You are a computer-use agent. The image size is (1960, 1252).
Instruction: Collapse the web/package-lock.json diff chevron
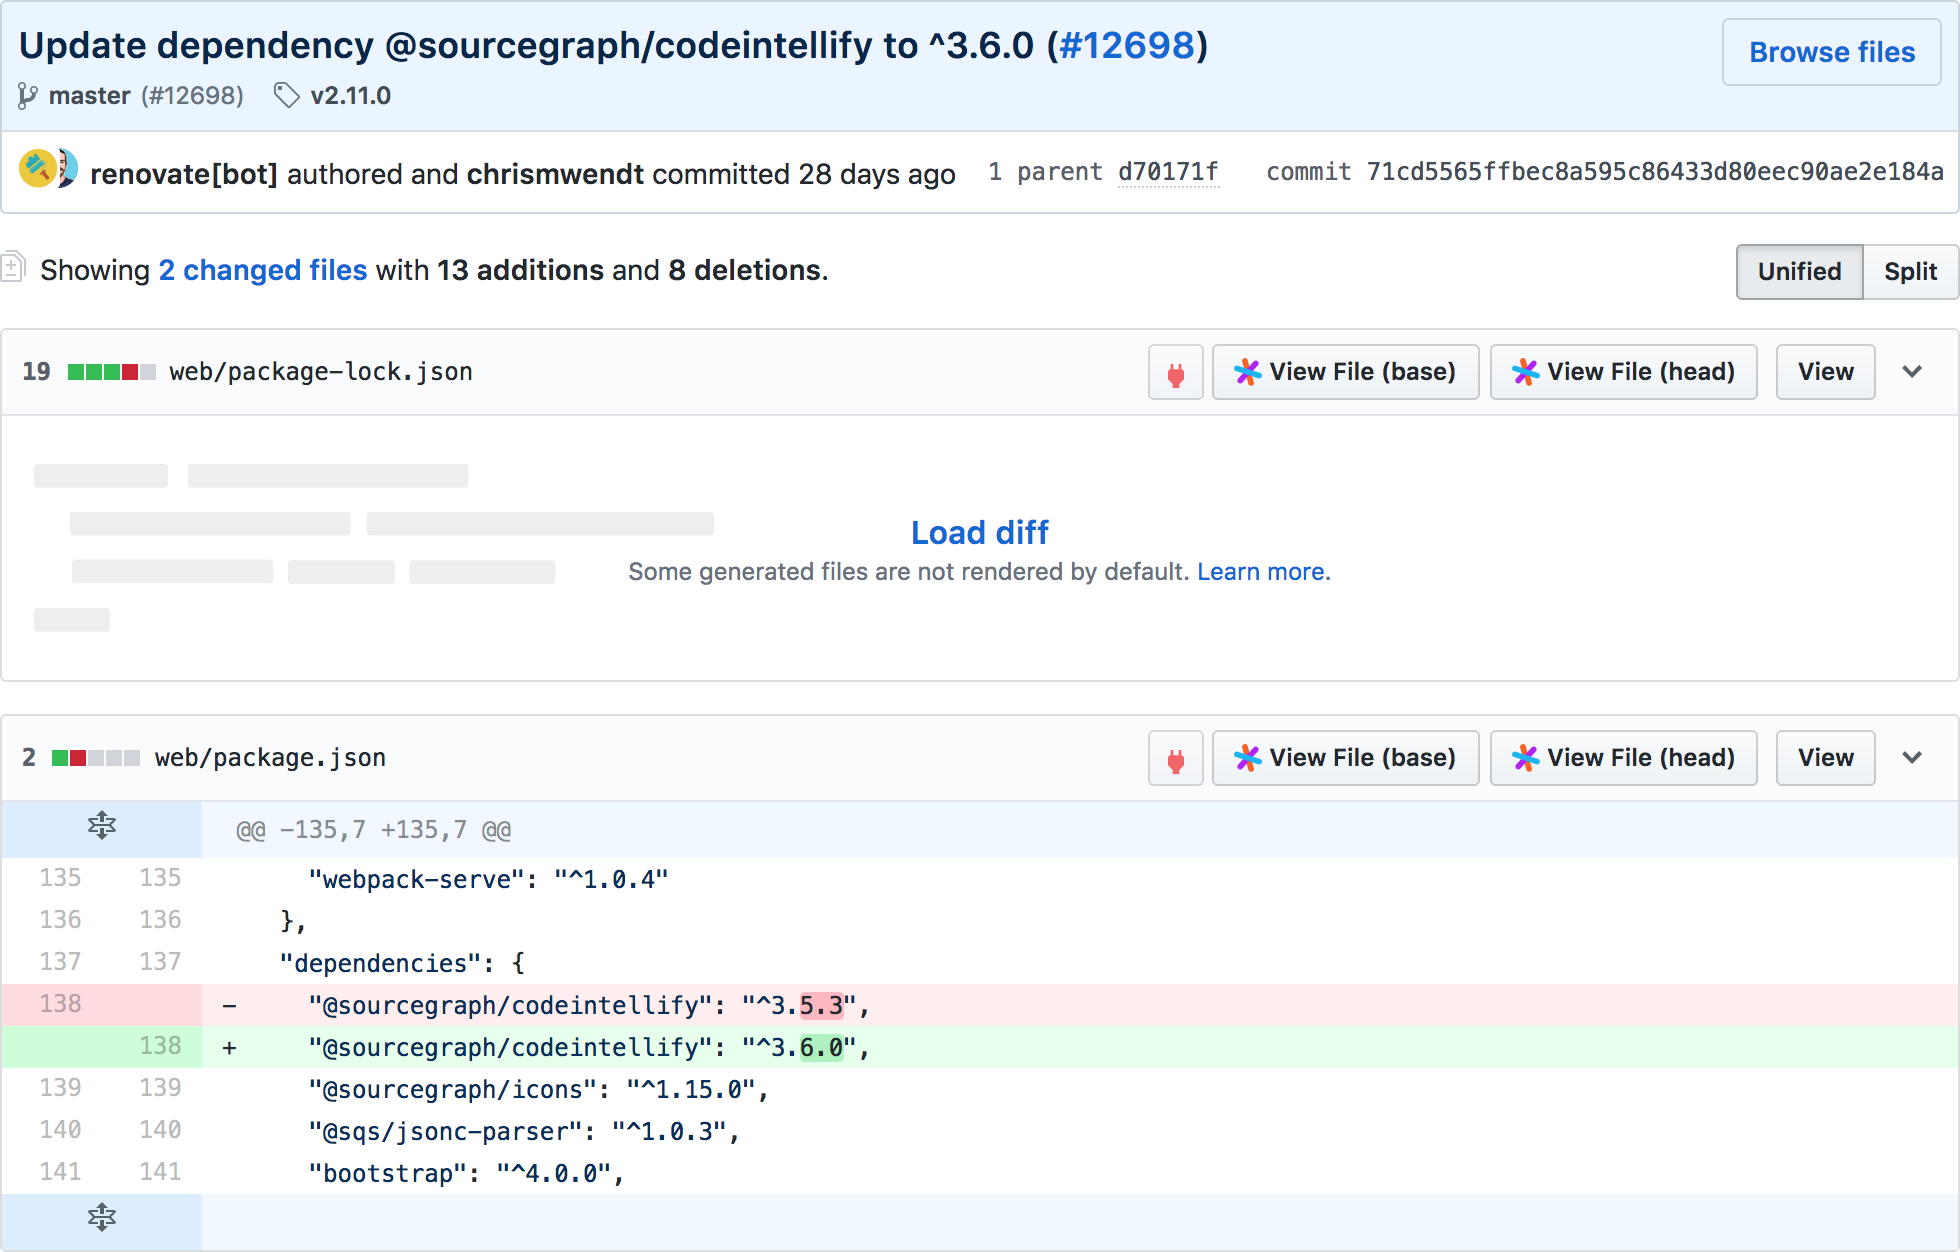pos(1911,372)
